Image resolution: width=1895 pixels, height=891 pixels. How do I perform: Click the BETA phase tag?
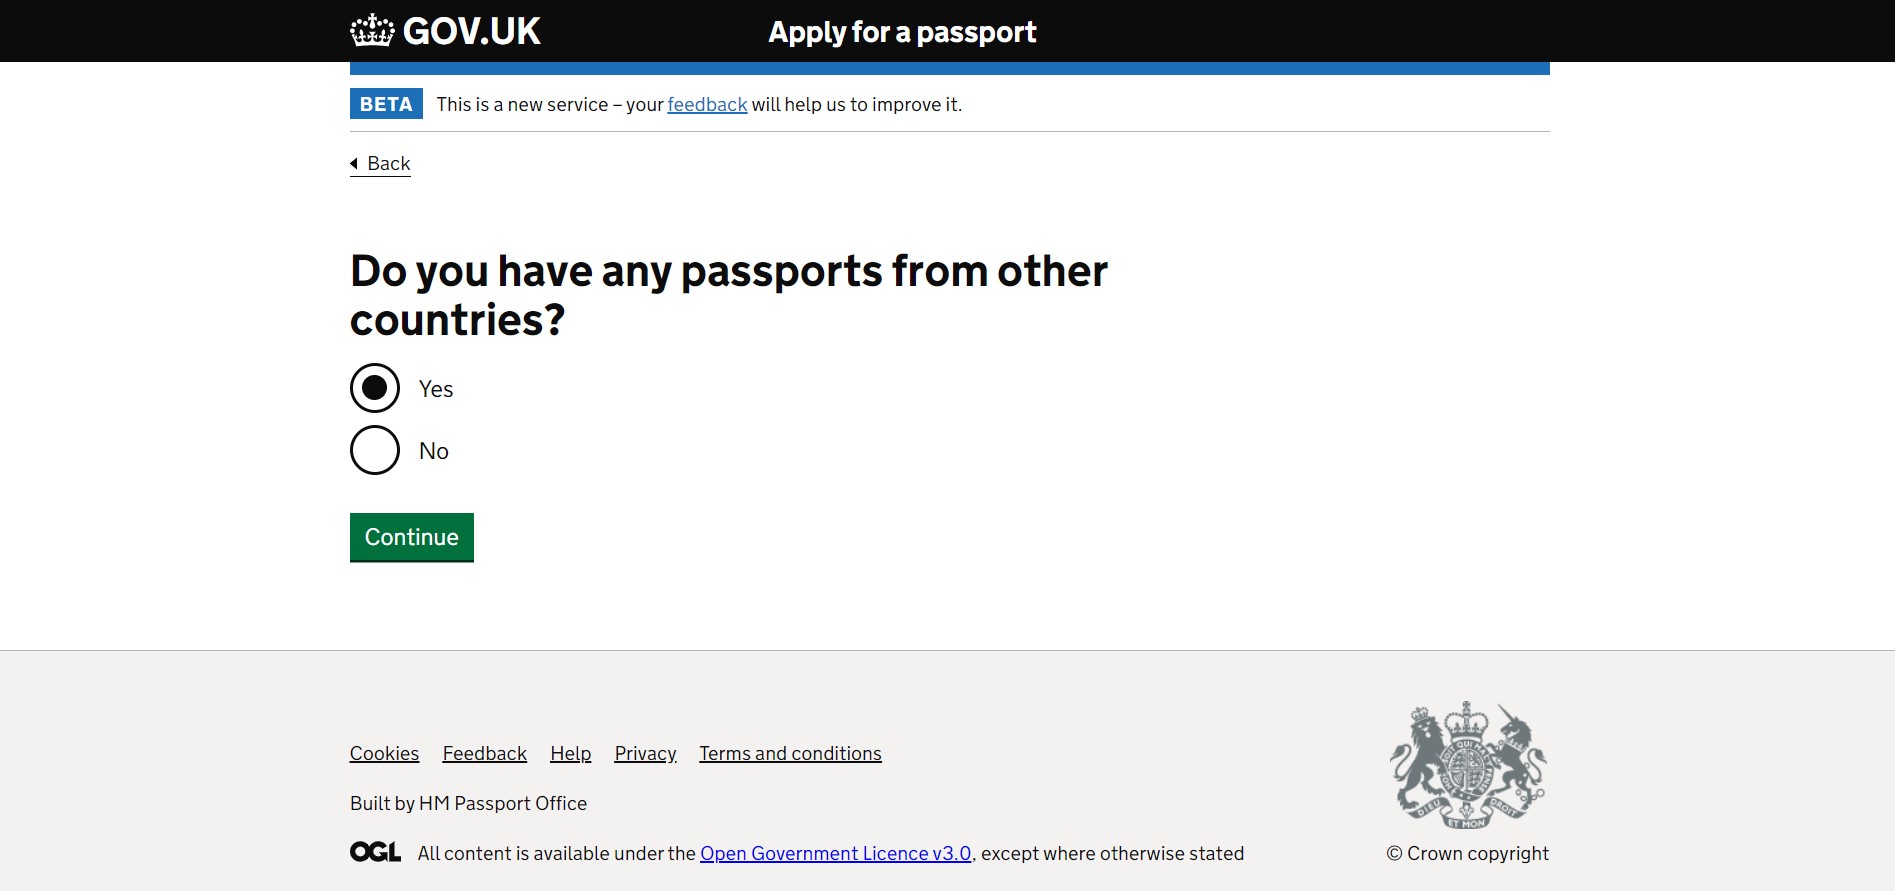386,104
